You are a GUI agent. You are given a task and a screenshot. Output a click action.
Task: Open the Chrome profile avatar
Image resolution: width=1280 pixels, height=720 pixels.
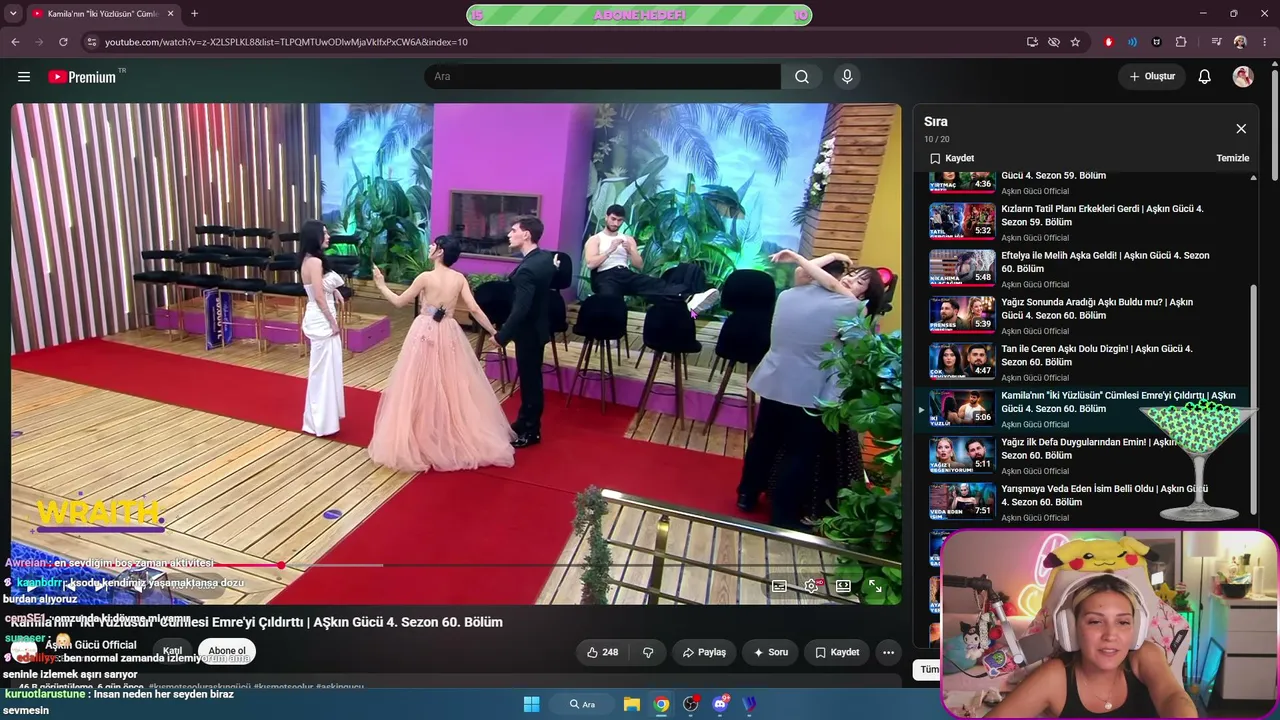1240,42
